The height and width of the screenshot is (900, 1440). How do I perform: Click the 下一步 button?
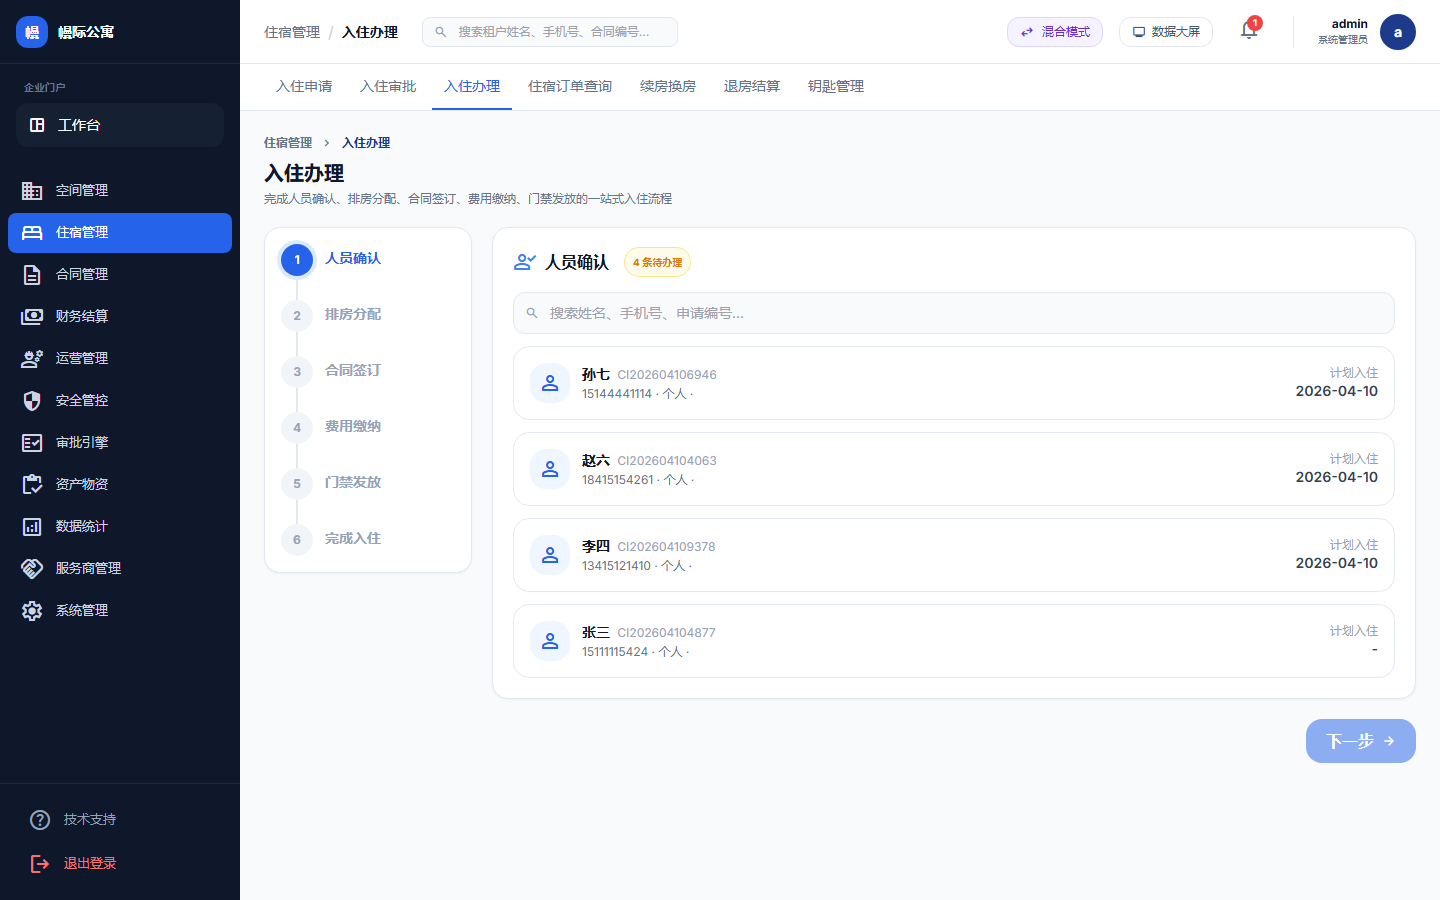[1360, 741]
